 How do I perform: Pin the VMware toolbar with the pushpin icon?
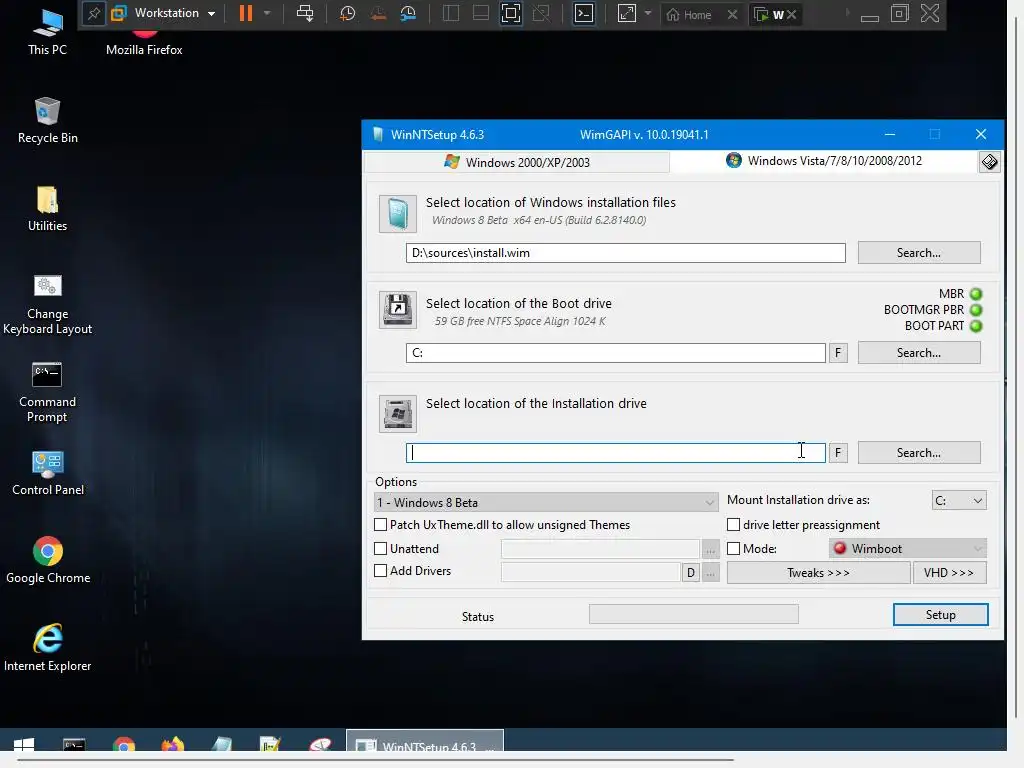[93, 14]
